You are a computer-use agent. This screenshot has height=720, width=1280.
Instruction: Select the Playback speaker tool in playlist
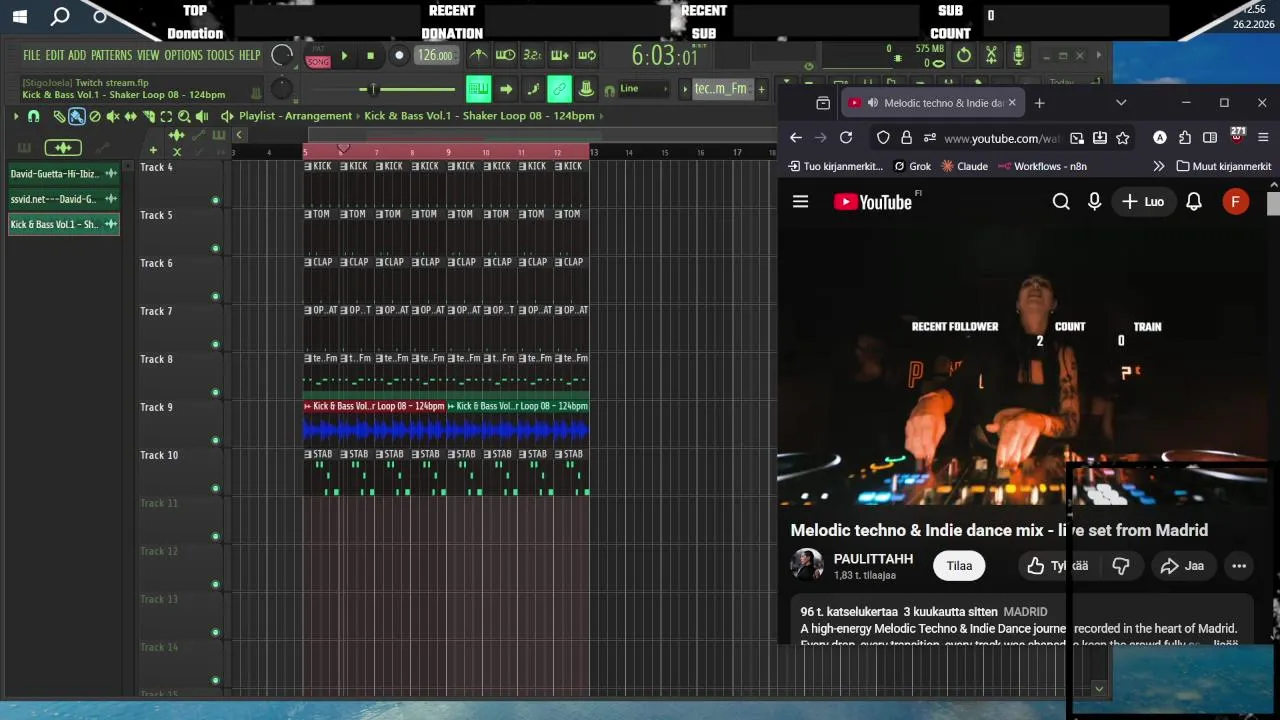(x=202, y=116)
